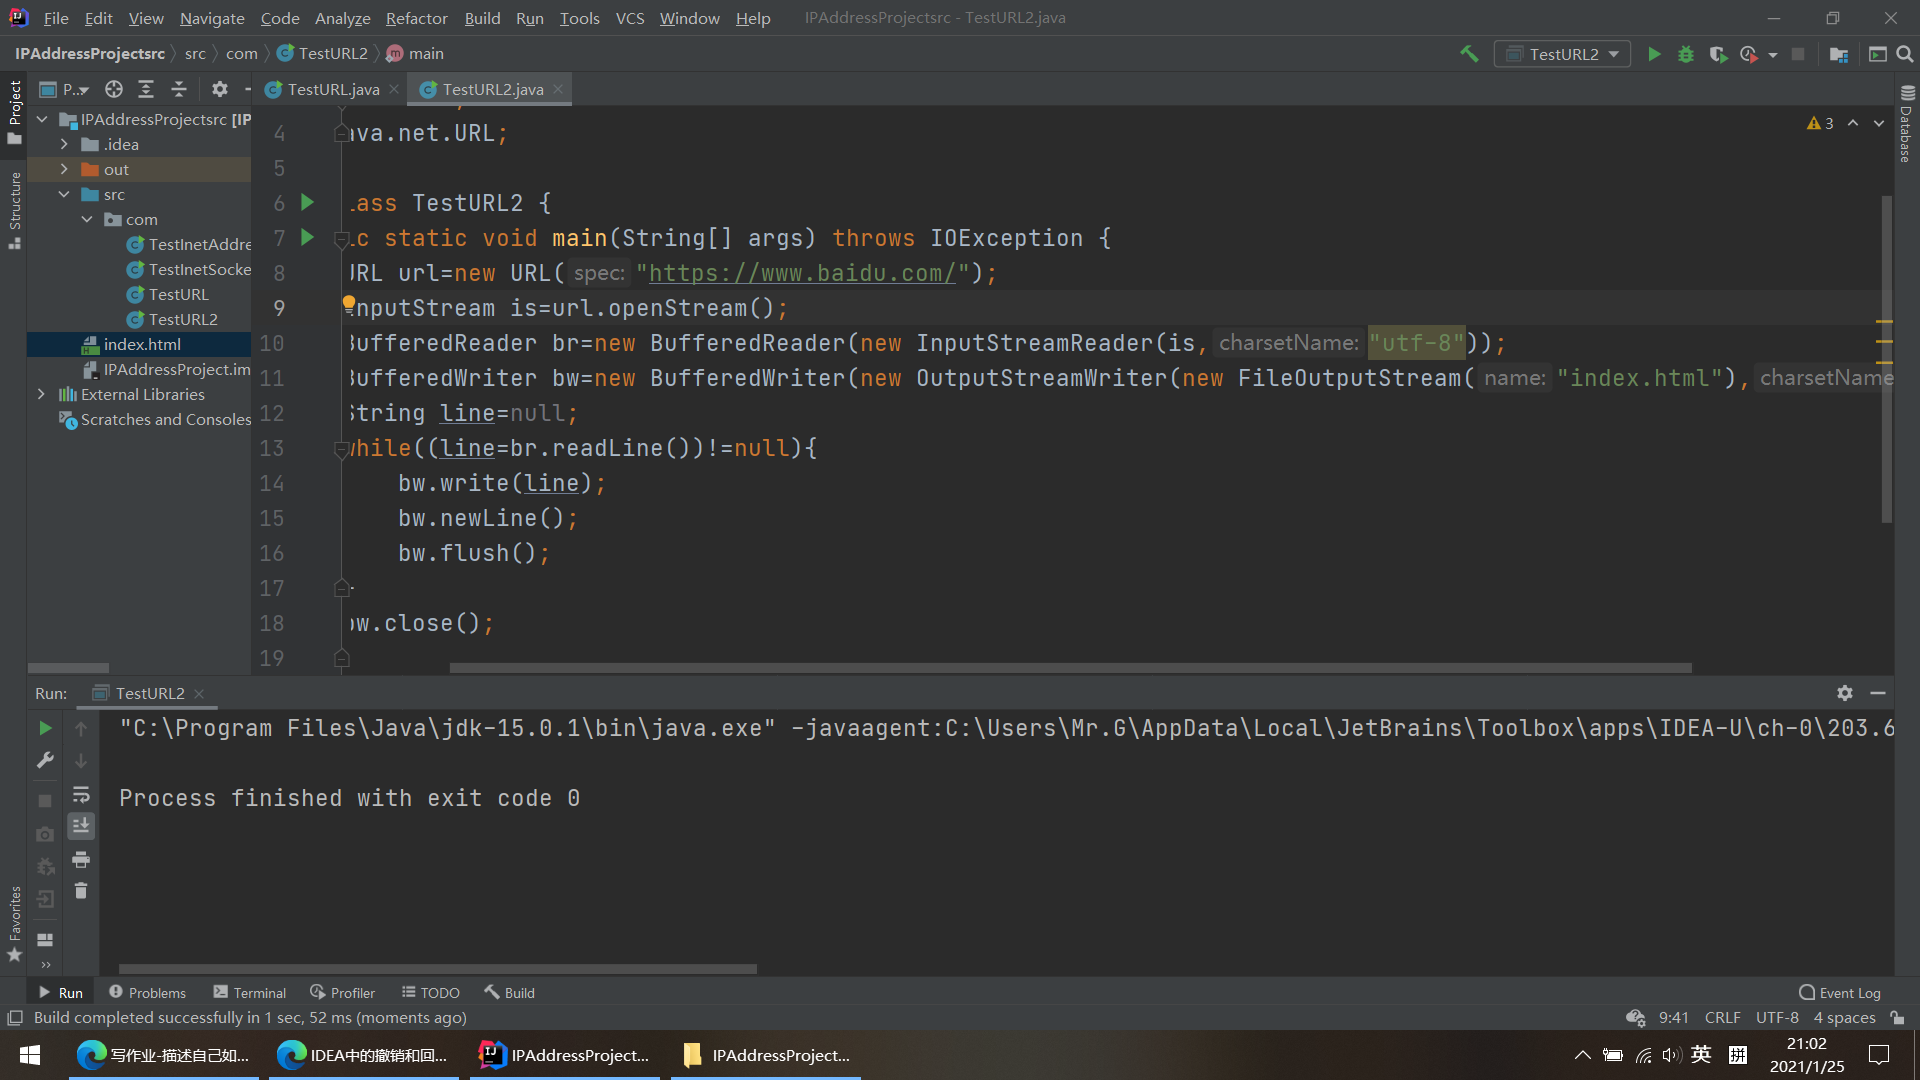Open the IDEA taskbar item IPAddressProject
Screen dimensions: 1920x1080
tap(565, 1055)
